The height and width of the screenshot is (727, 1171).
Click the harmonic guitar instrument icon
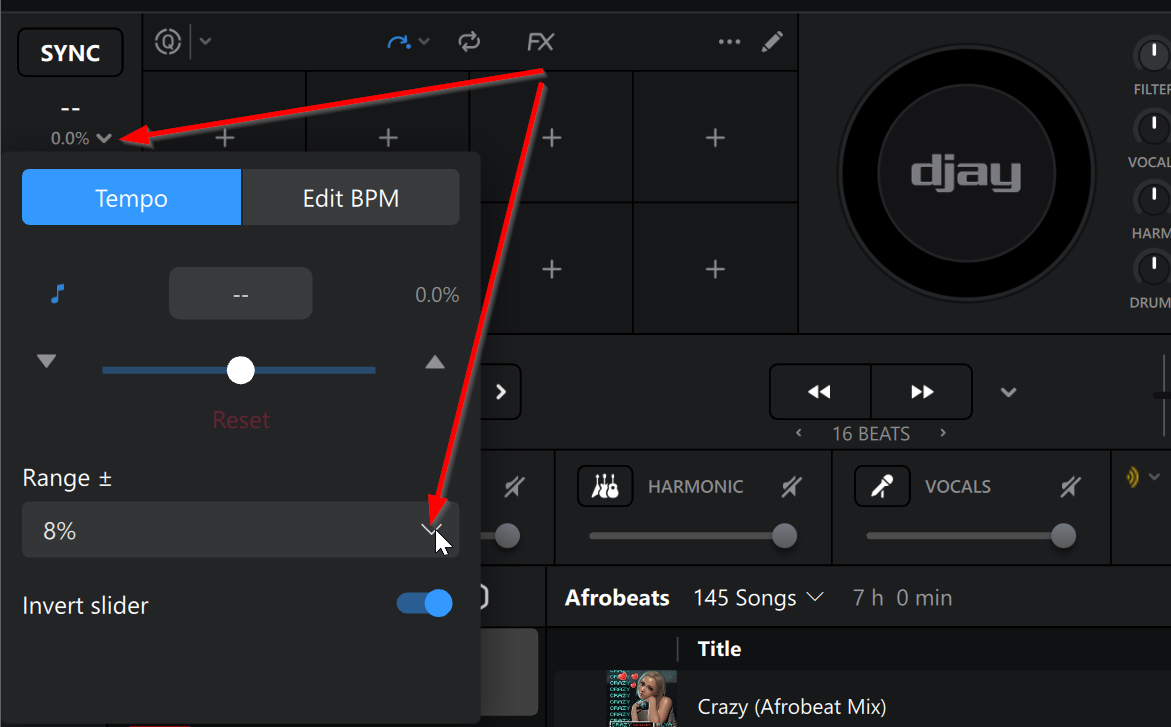pyautogui.click(x=604, y=487)
